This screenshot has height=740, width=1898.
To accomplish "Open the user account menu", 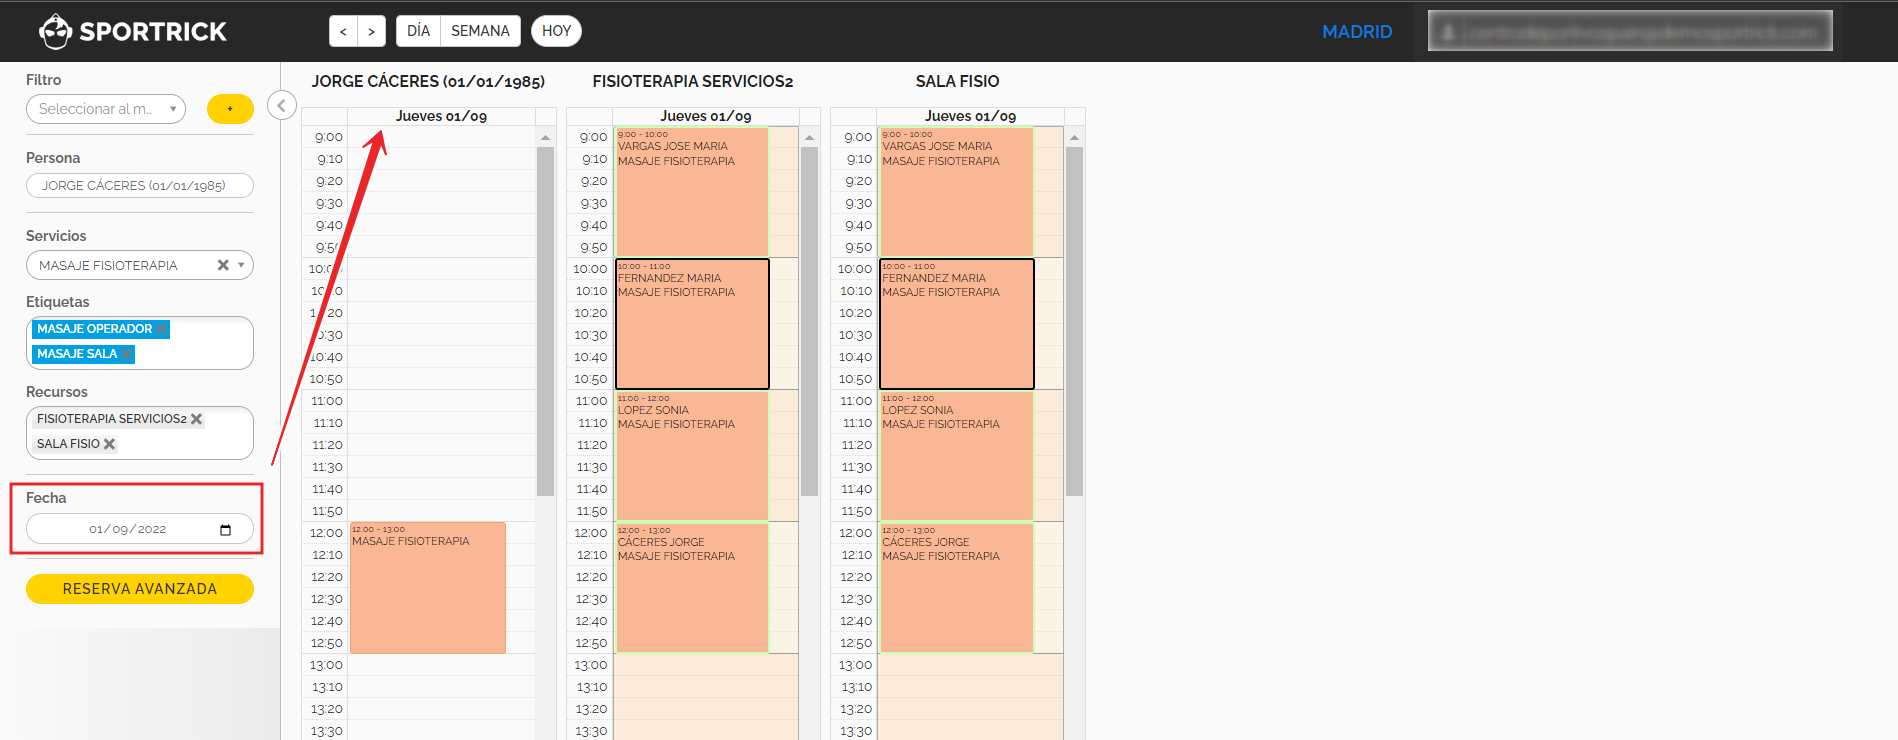I will [x=1630, y=31].
